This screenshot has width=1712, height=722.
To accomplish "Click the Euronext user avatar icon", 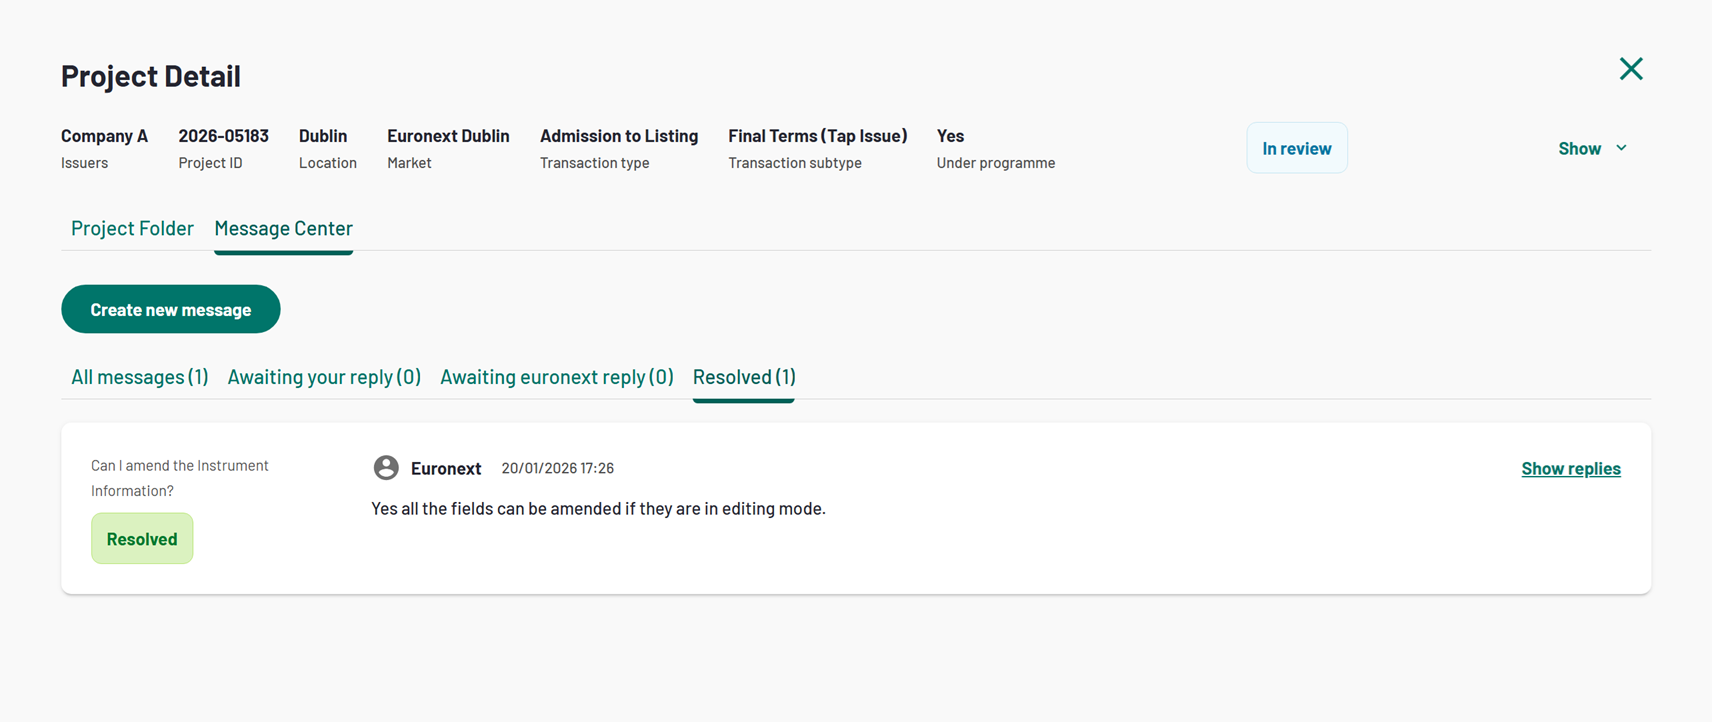I will pos(386,468).
